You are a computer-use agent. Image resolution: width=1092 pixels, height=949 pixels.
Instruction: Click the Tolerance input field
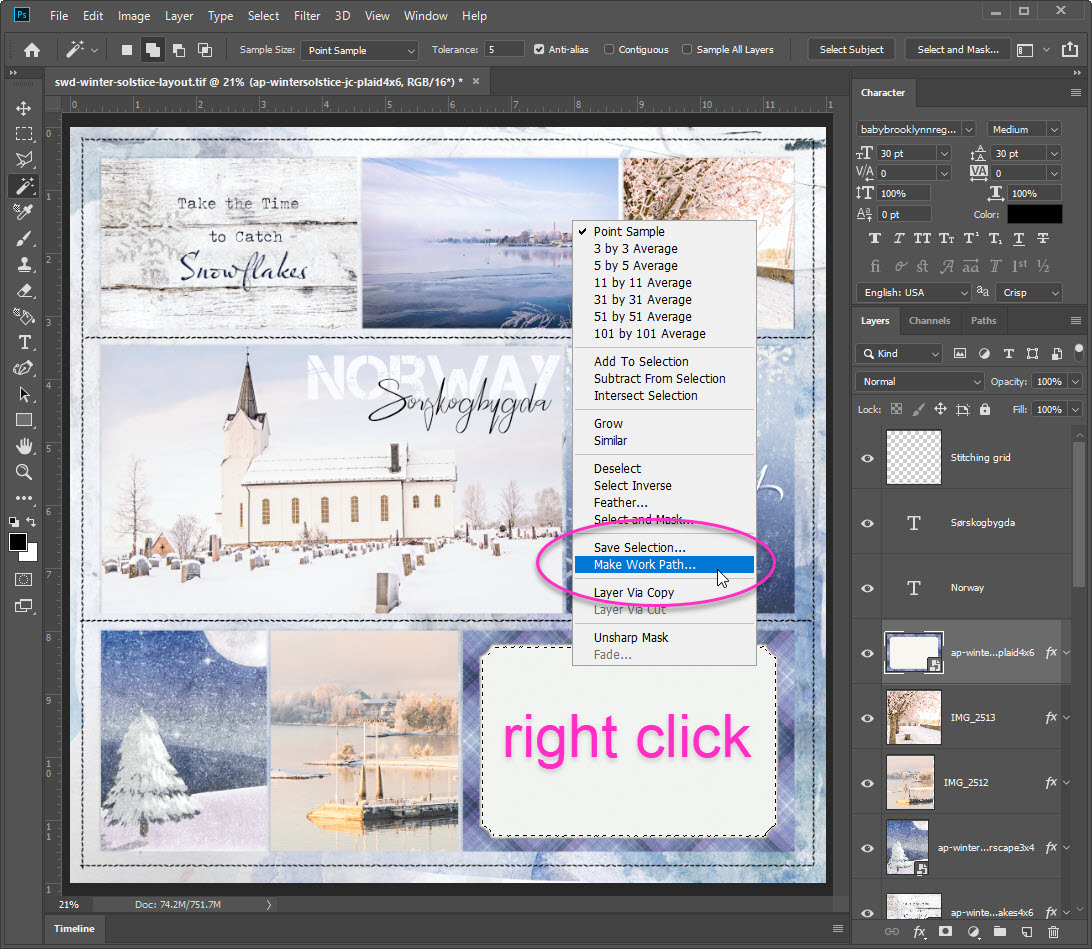(504, 49)
